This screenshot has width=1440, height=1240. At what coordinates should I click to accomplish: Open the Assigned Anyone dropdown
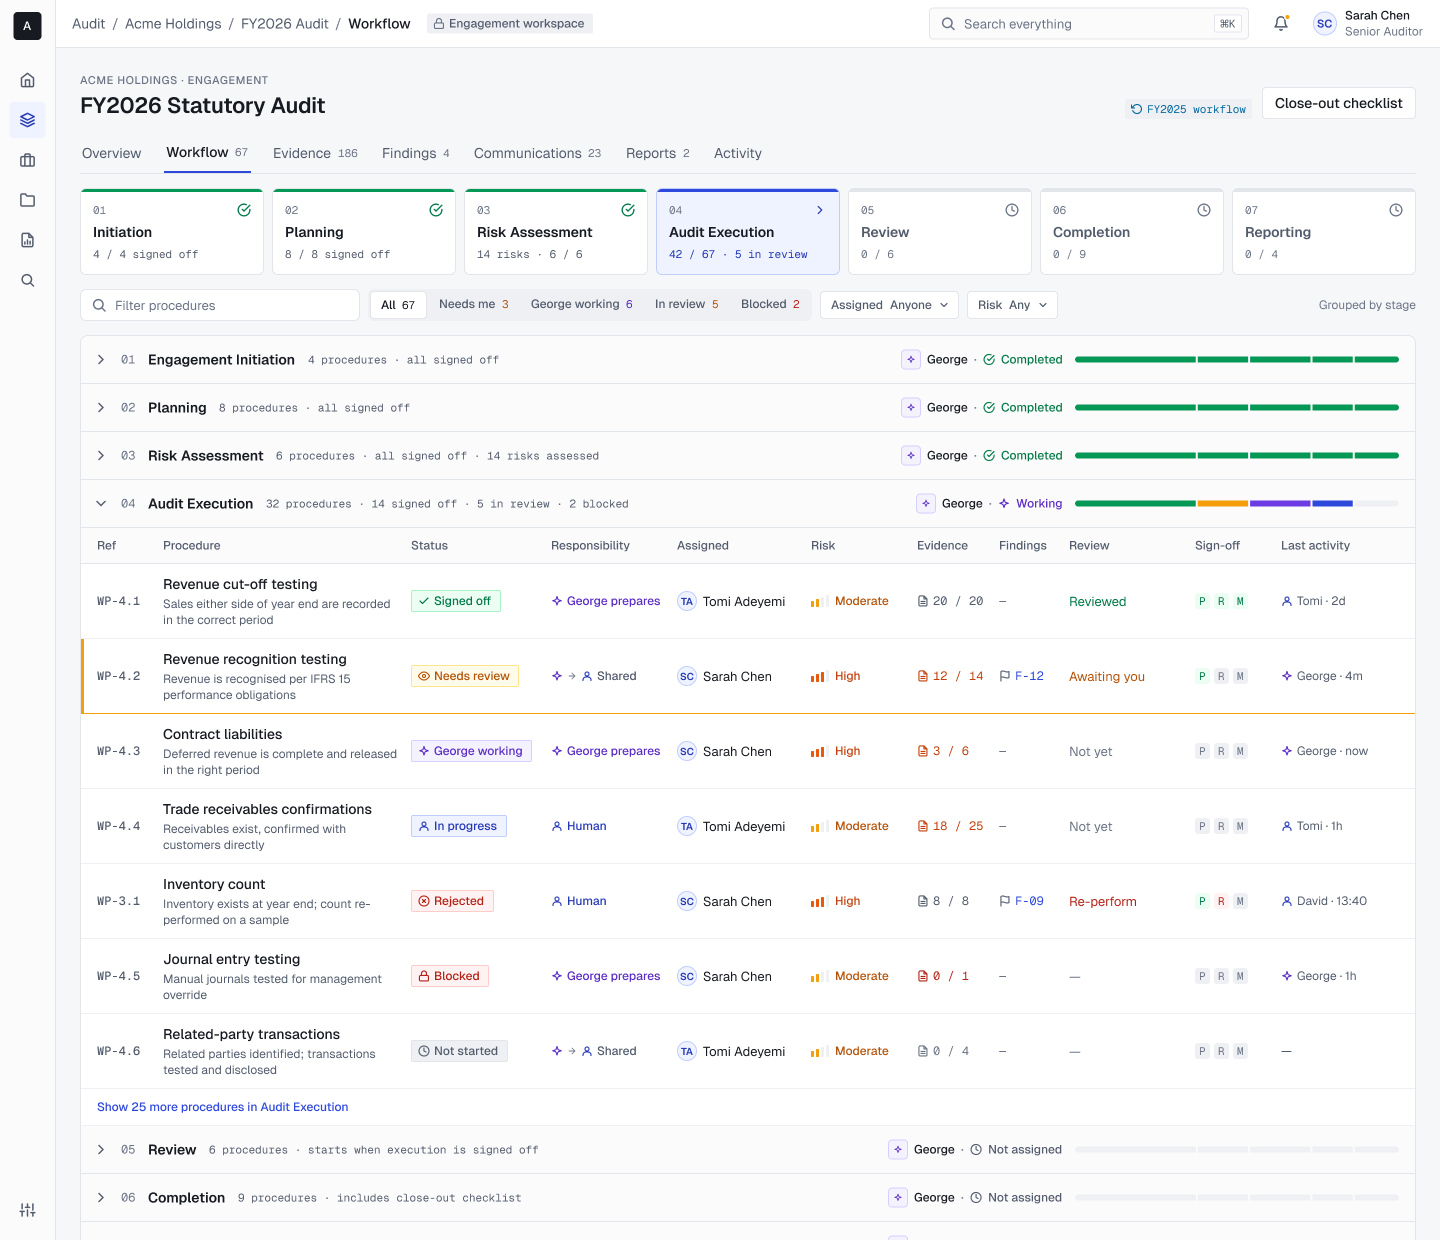889,305
